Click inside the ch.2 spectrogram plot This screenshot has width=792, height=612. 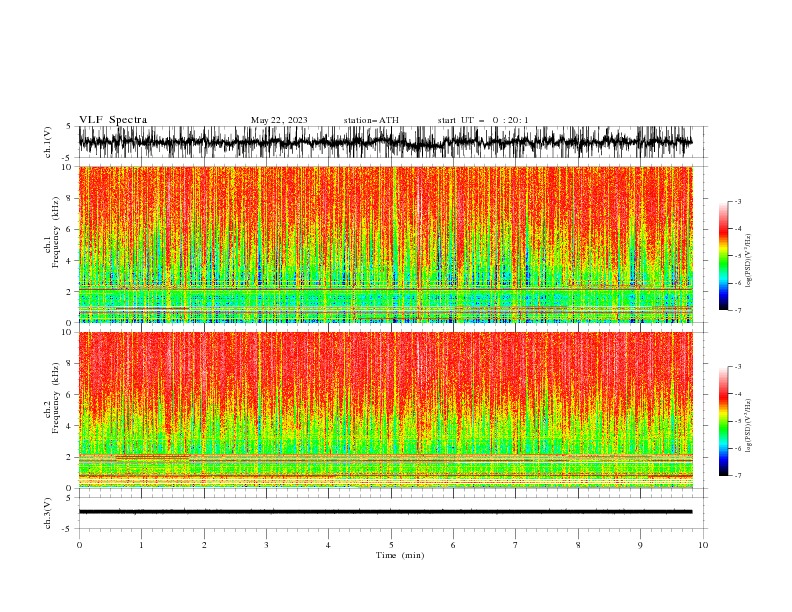click(385, 410)
